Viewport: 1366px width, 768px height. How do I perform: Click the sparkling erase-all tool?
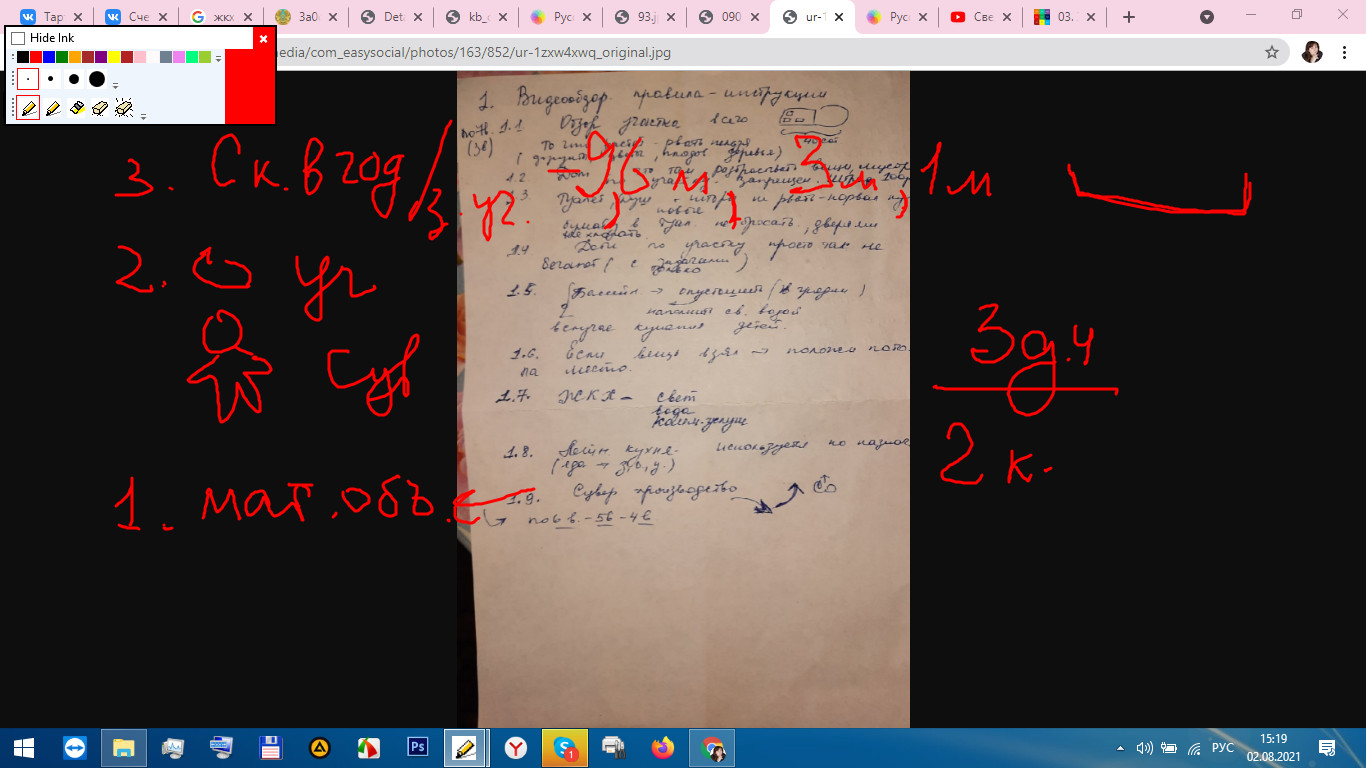point(124,108)
